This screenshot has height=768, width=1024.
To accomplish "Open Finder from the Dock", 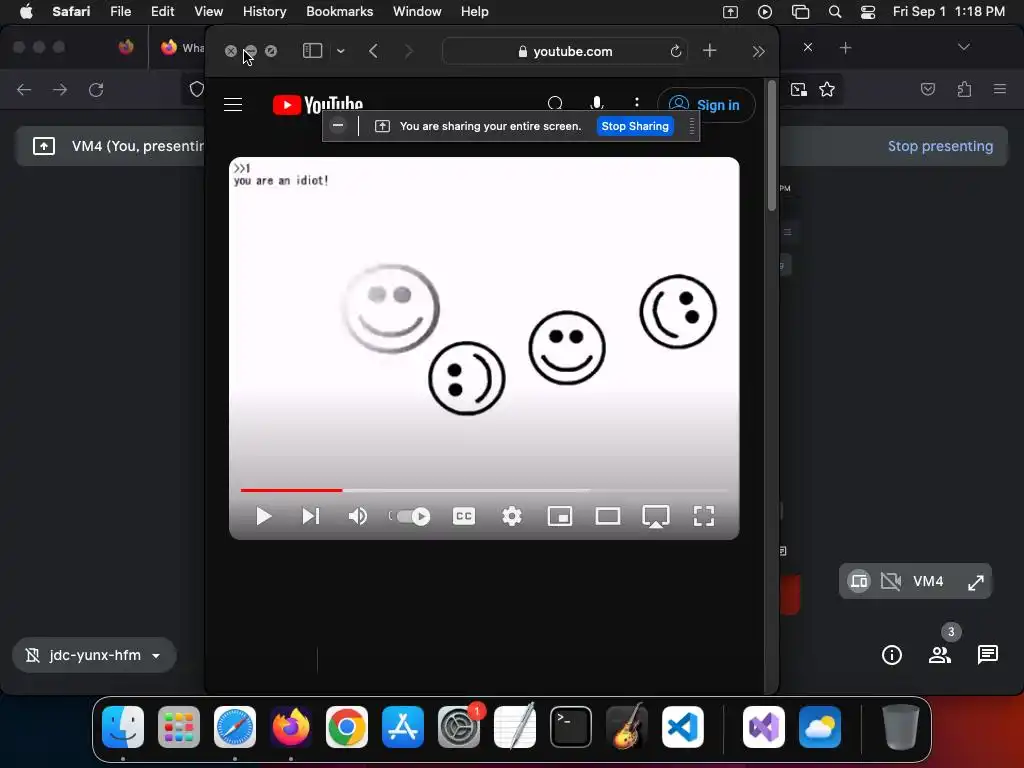I will 123,727.
